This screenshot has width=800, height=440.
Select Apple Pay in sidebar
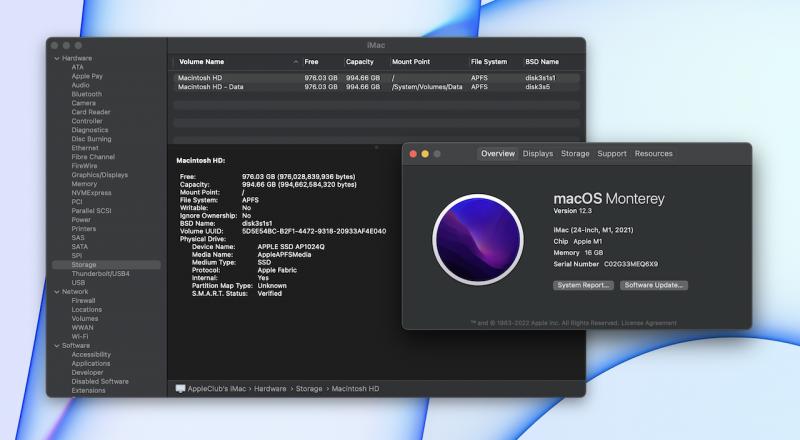coord(87,76)
